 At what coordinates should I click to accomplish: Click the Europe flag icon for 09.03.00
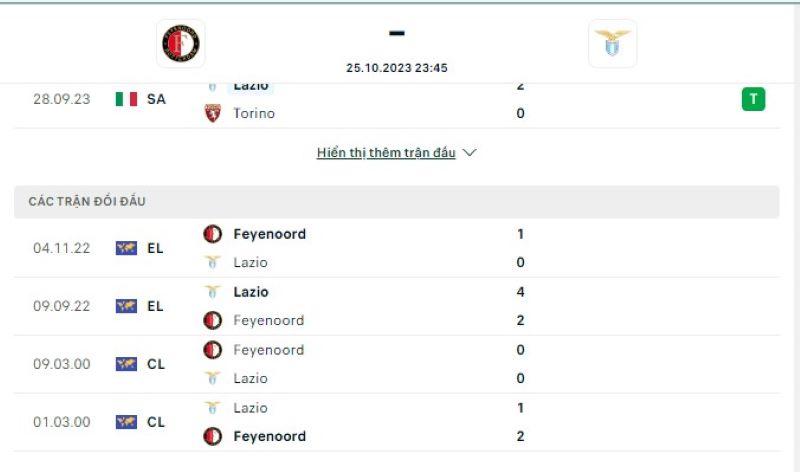(126, 364)
